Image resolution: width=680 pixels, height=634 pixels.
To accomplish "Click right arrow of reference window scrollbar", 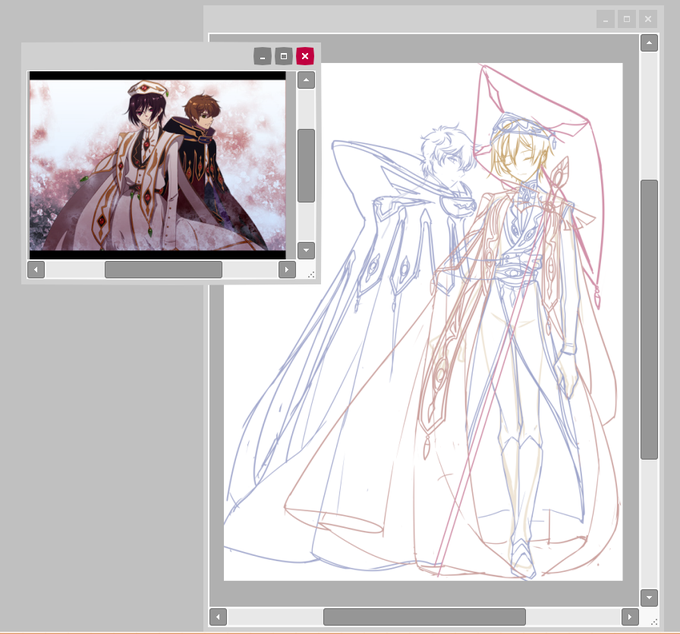I will 287,269.
